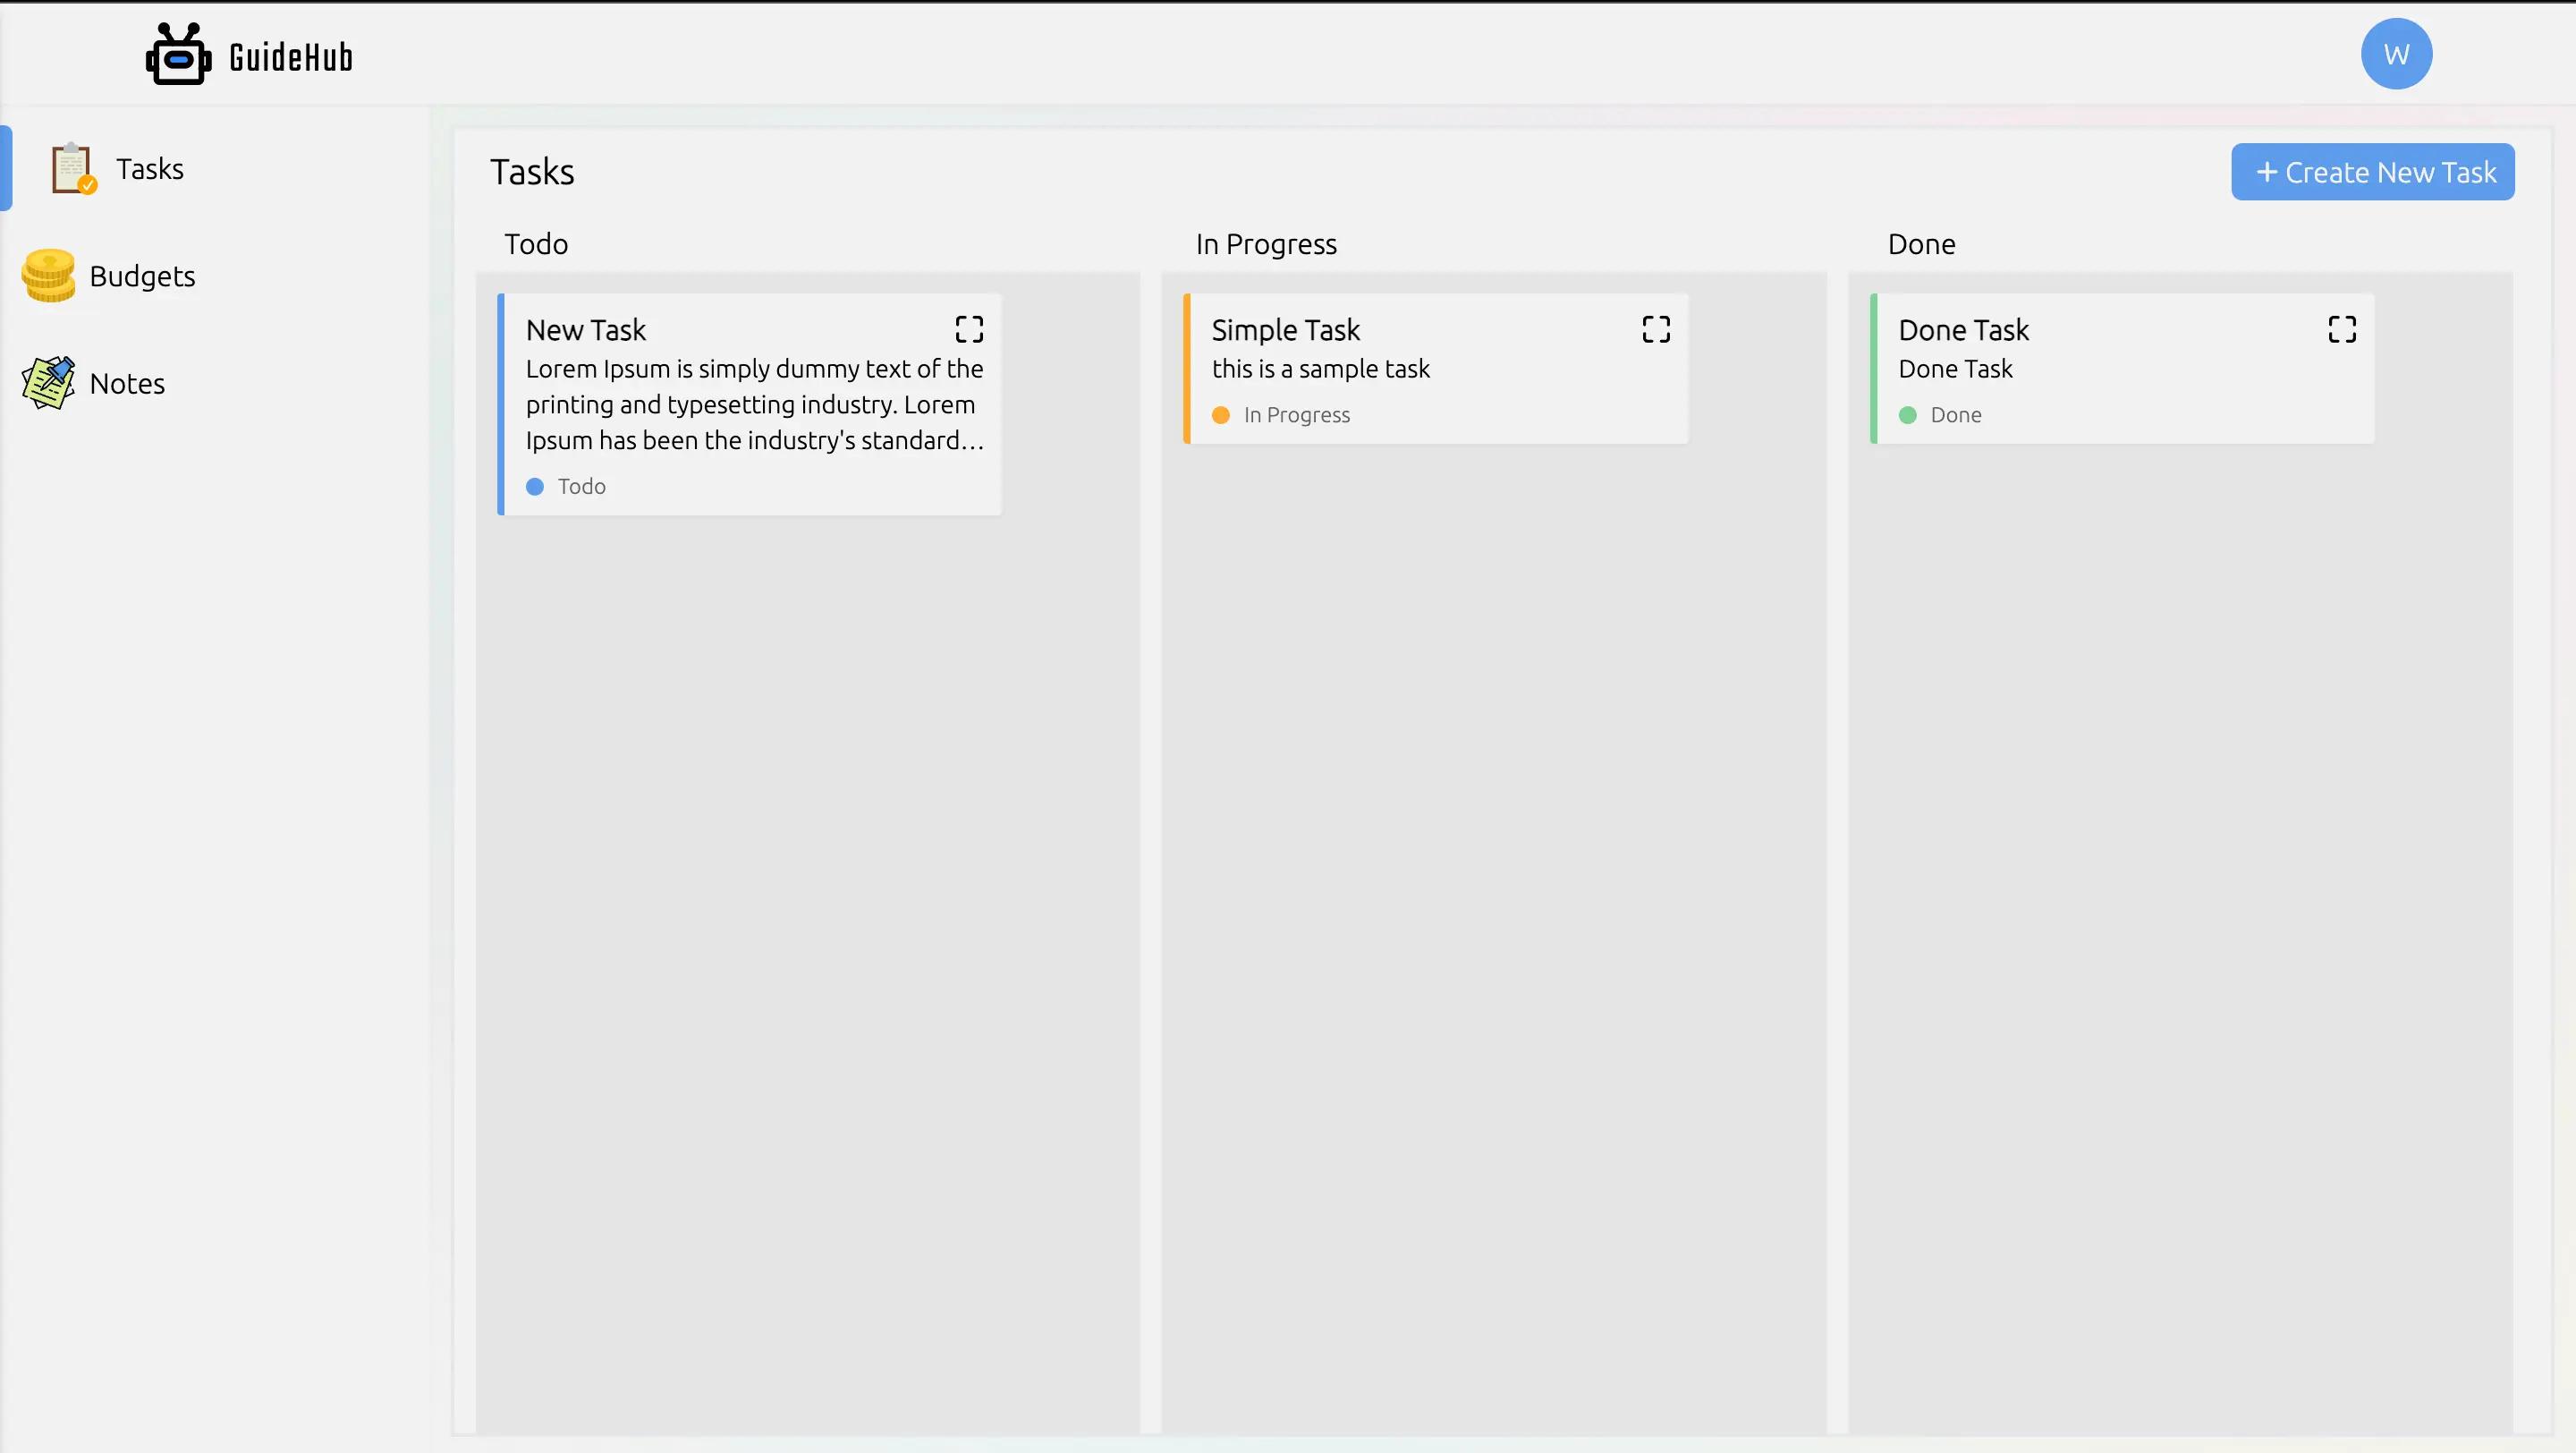Select the Done Task card title
The width and height of the screenshot is (2576, 1453).
coord(1964,330)
